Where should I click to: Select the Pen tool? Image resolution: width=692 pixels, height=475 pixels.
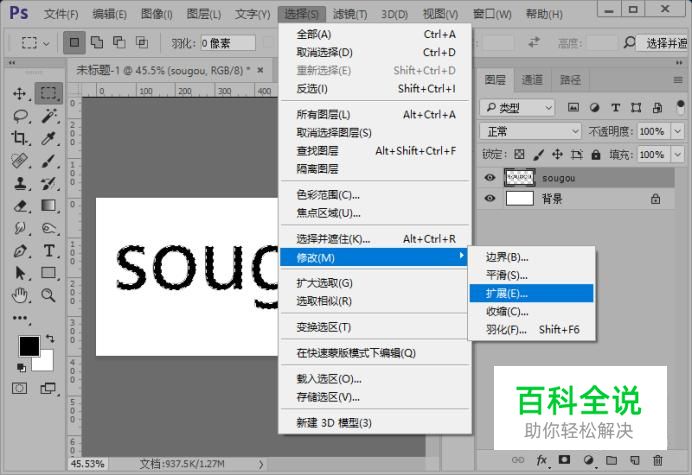19,251
